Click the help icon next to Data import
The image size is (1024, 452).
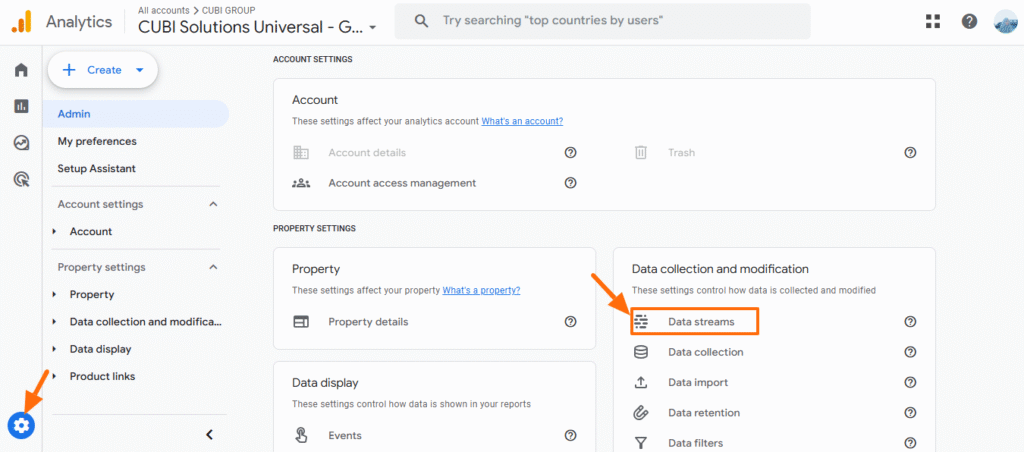coord(910,382)
